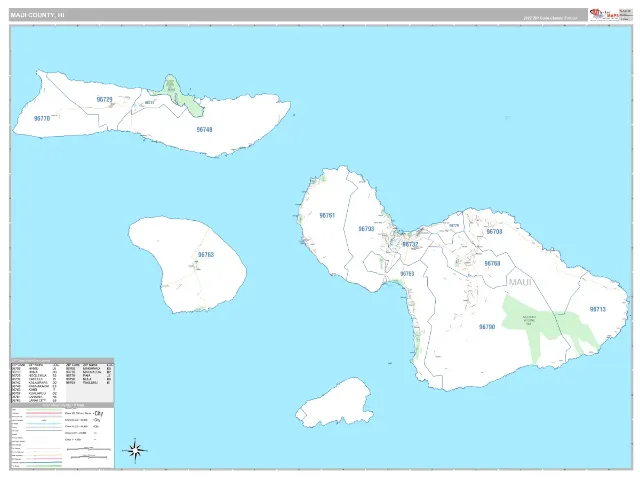Screen dimensions: 640x480
Task: Click the edition text in the header bar
Action: click(550, 18)
